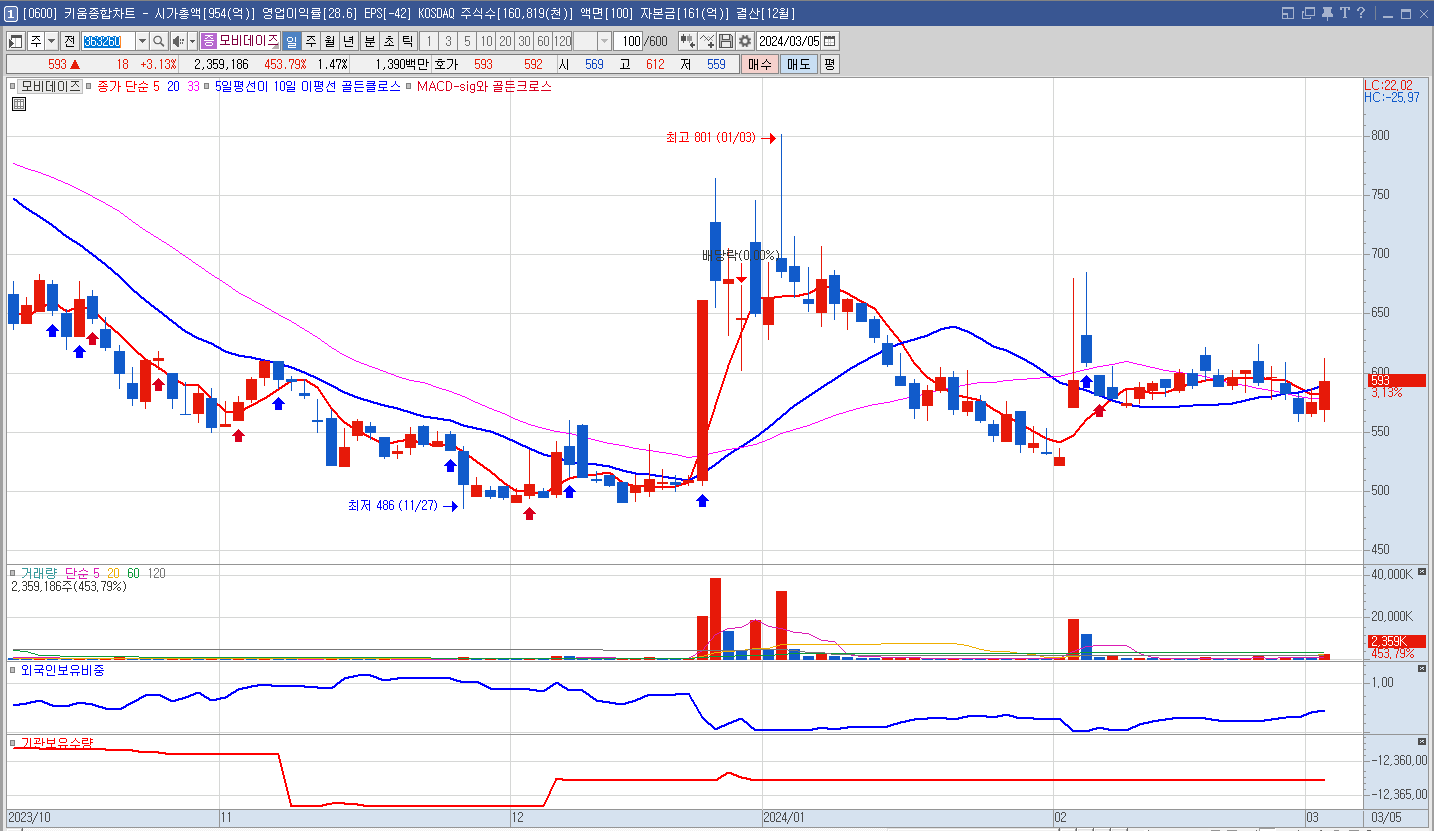Click the numbered 1 screen icon in title bar

point(10,13)
